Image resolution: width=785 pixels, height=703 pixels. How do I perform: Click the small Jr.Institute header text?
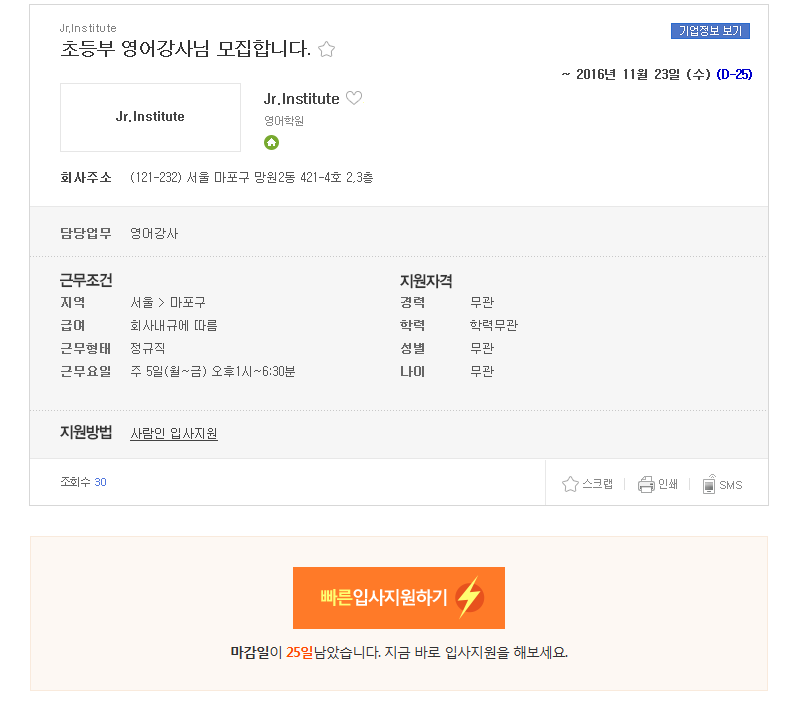point(88,28)
